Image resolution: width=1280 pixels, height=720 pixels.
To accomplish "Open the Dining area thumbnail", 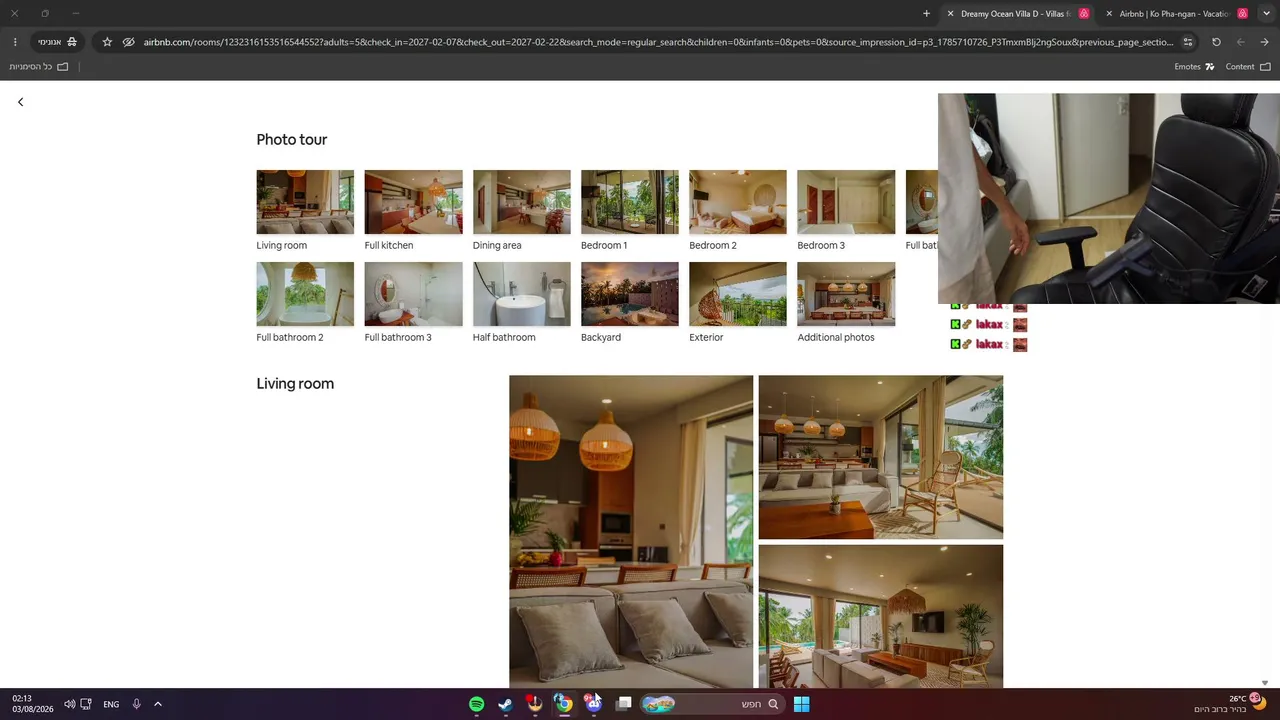I will [x=521, y=202].
